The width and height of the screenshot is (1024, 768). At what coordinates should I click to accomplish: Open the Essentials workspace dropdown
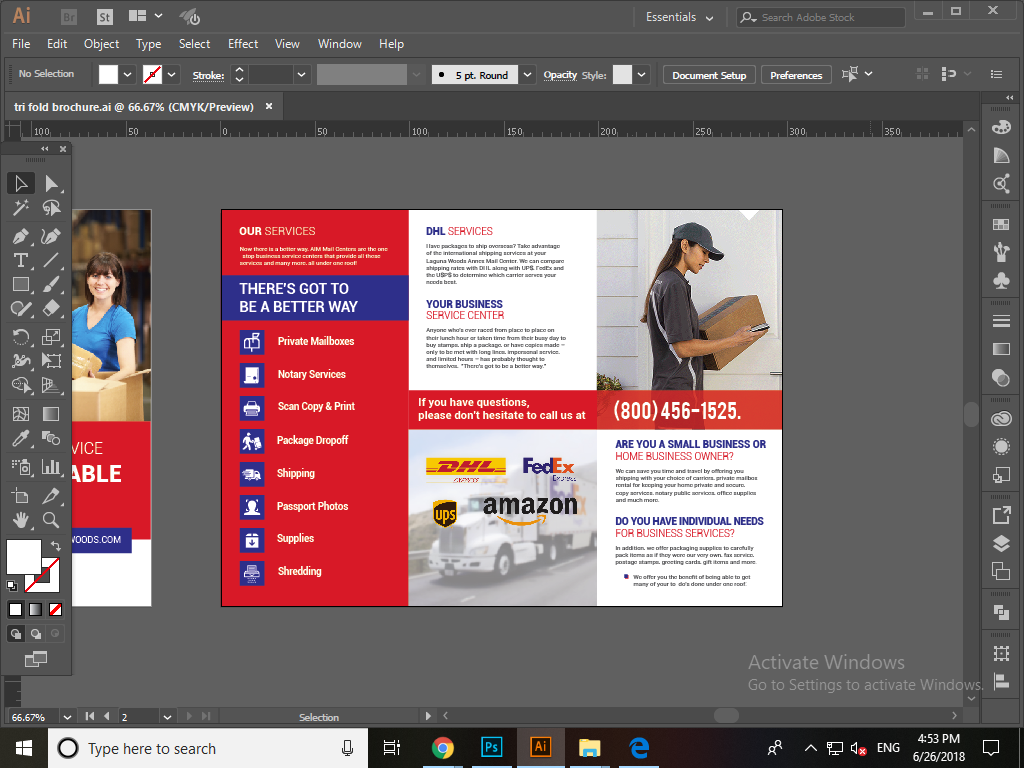[x=678, y=17]
